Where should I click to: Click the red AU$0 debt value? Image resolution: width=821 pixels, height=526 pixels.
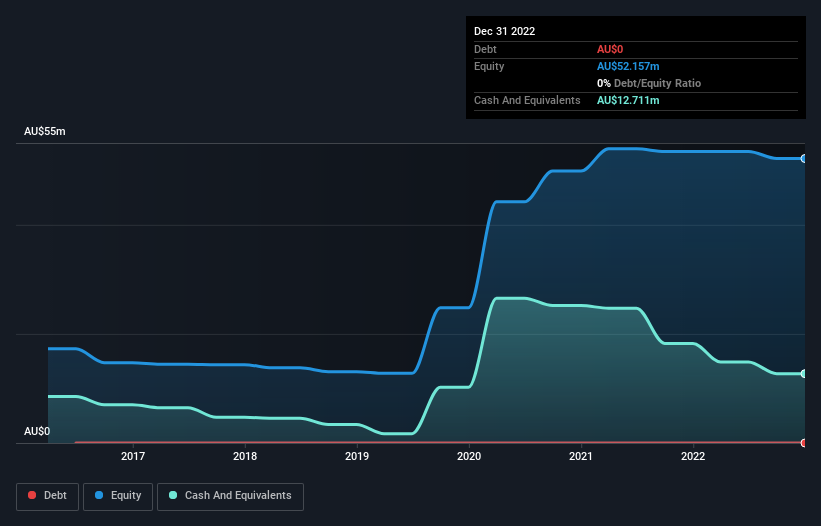click(610, 49)
